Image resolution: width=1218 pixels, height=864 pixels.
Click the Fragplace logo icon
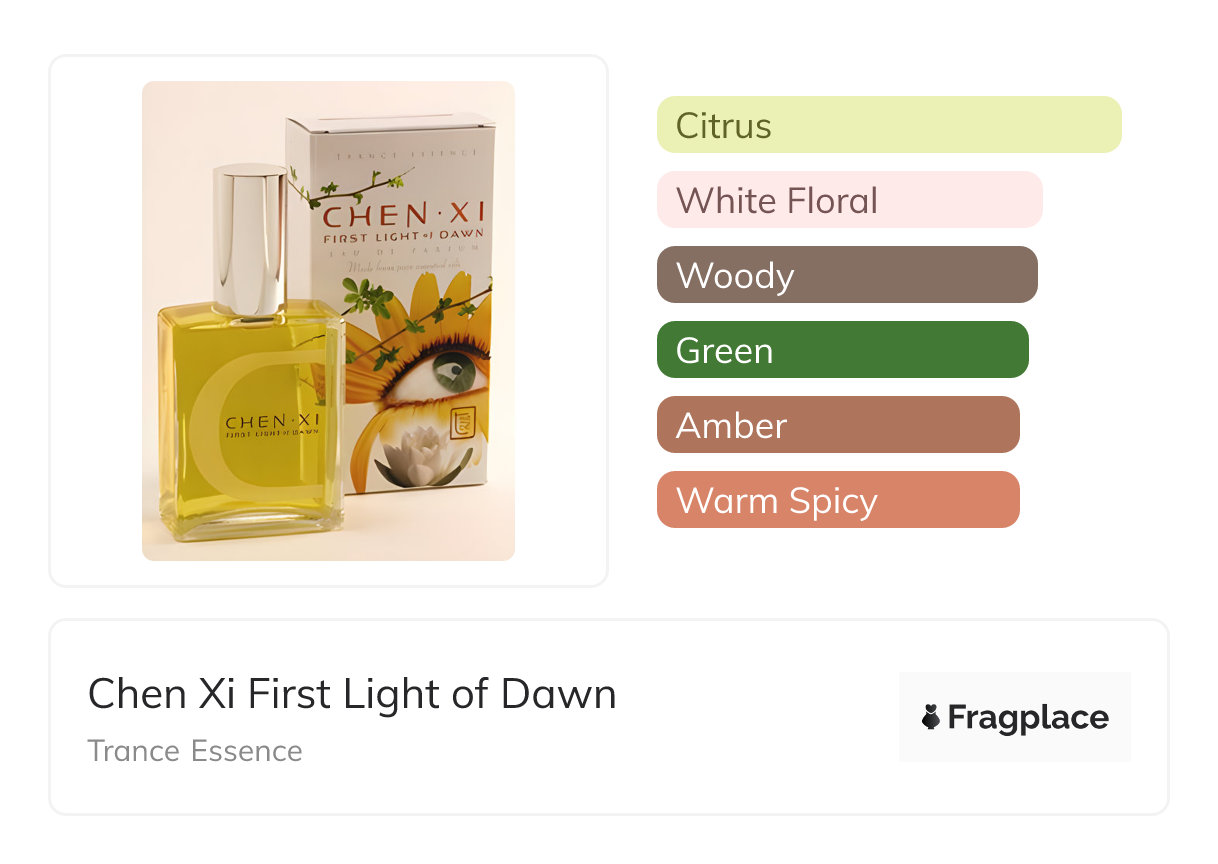(932, 717)
